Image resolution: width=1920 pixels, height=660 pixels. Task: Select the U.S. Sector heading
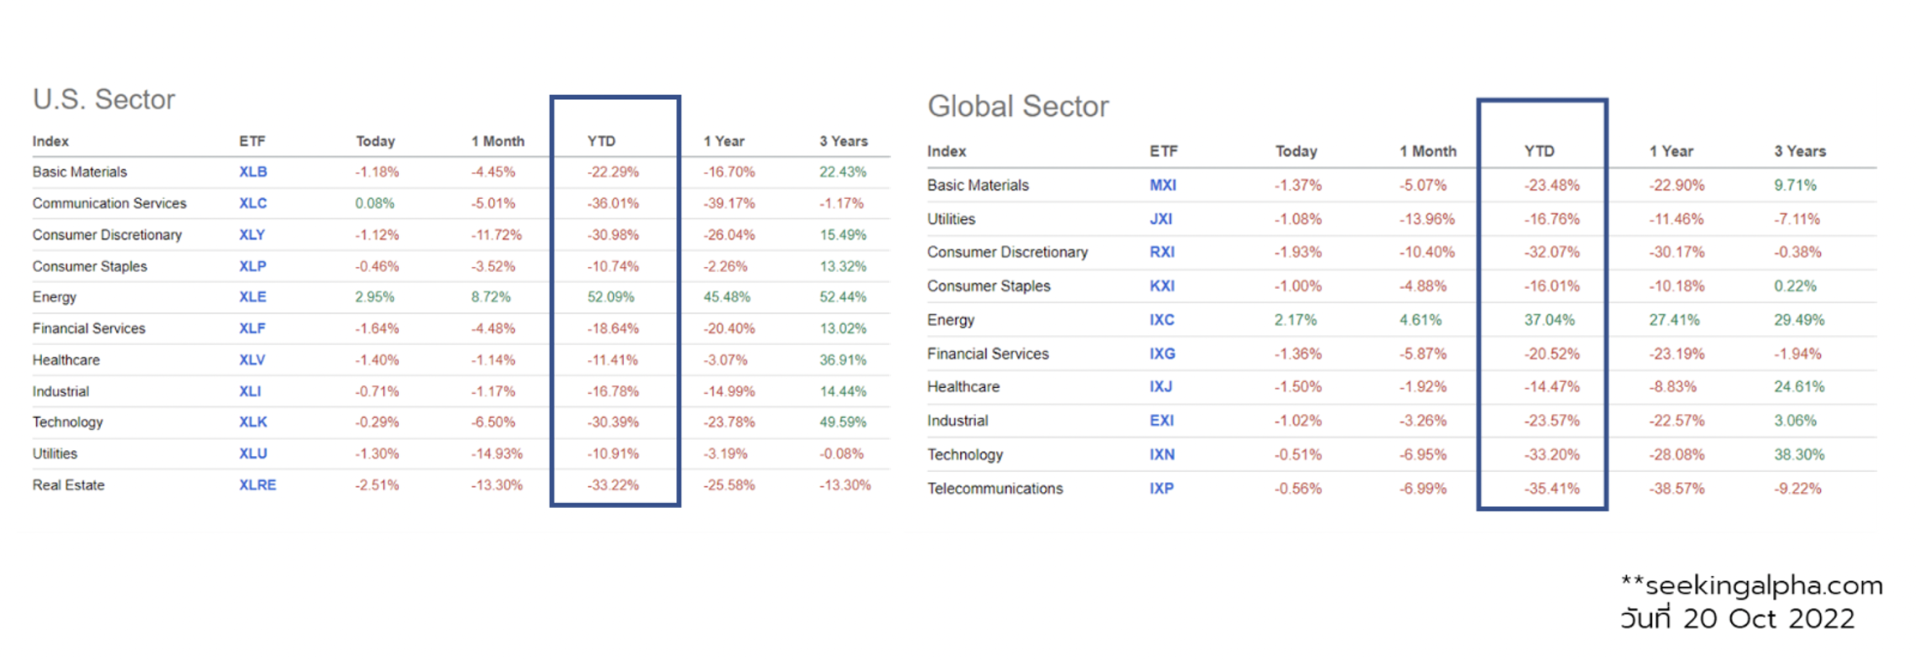click(104, 99)
